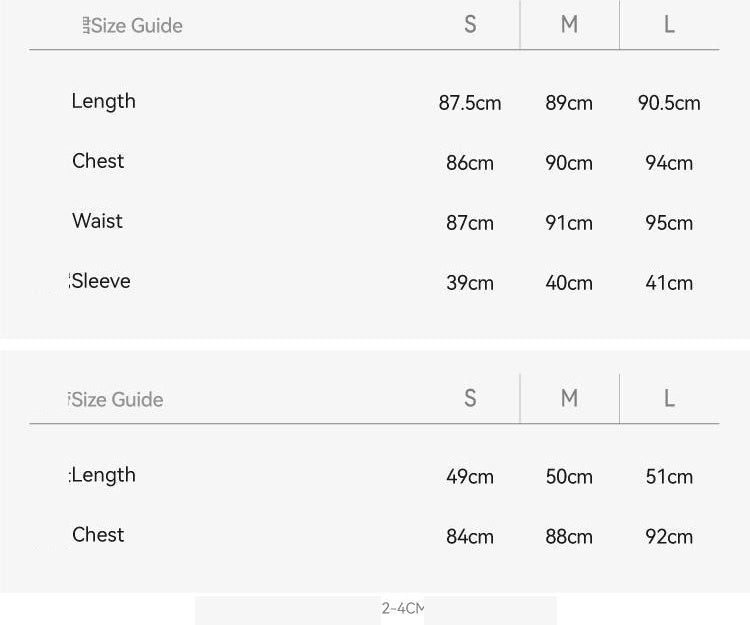Select the S column in bottom table
Screen dimensions: 750x625
(x=470, y=398)
